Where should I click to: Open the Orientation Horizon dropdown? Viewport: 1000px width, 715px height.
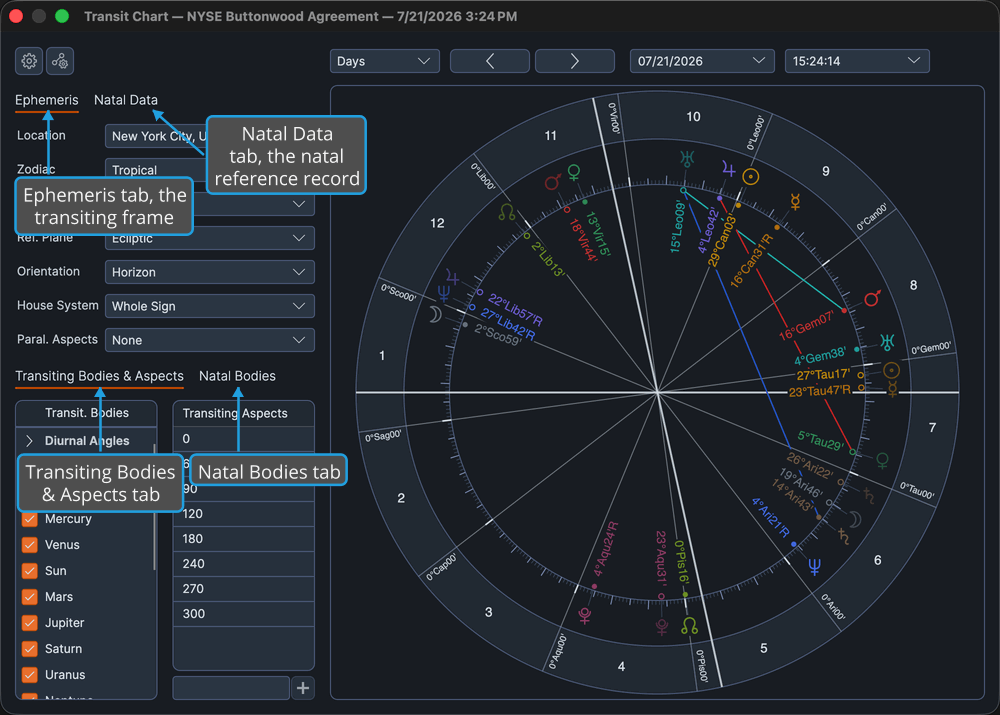[x=210, y=272]
